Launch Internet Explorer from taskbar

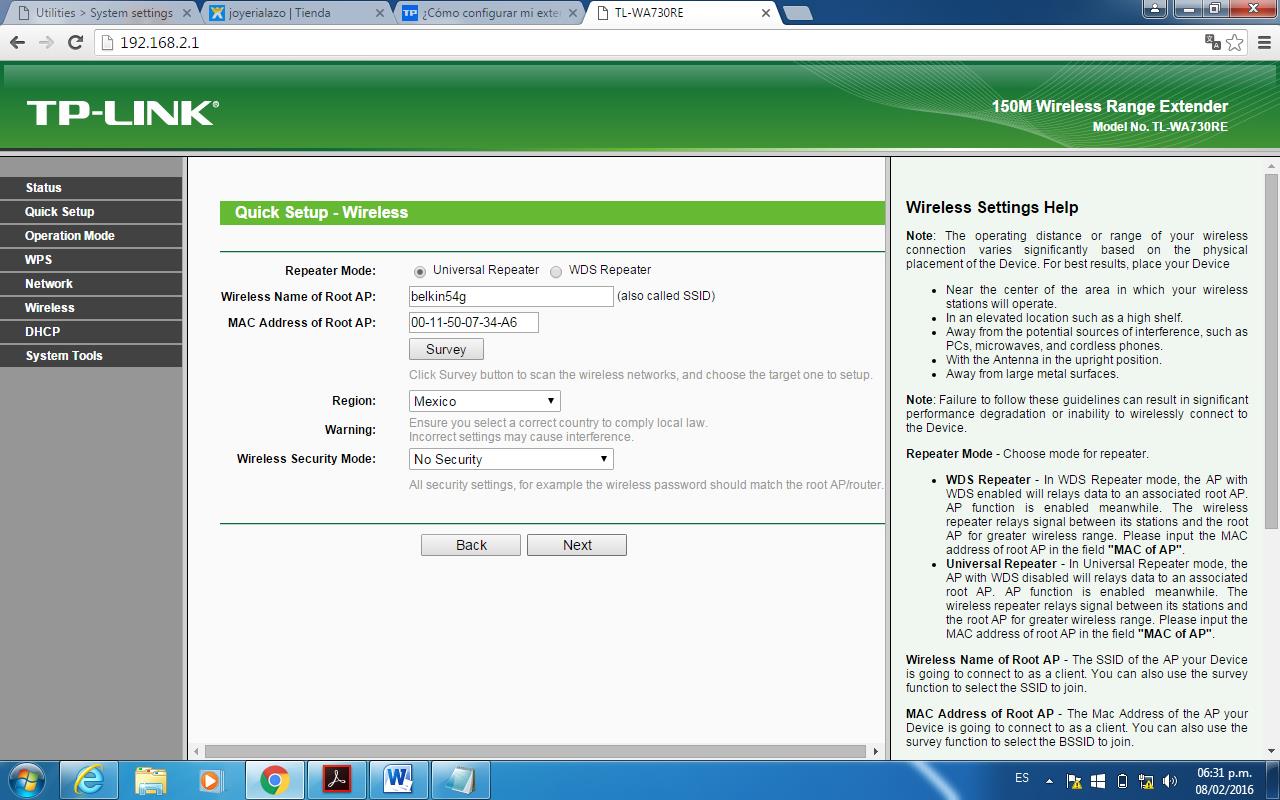click(88, 780)
